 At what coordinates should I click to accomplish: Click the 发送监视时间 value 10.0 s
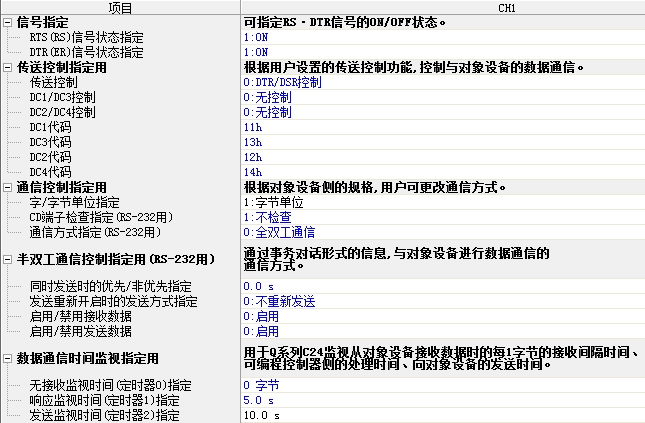coord(260,415)
